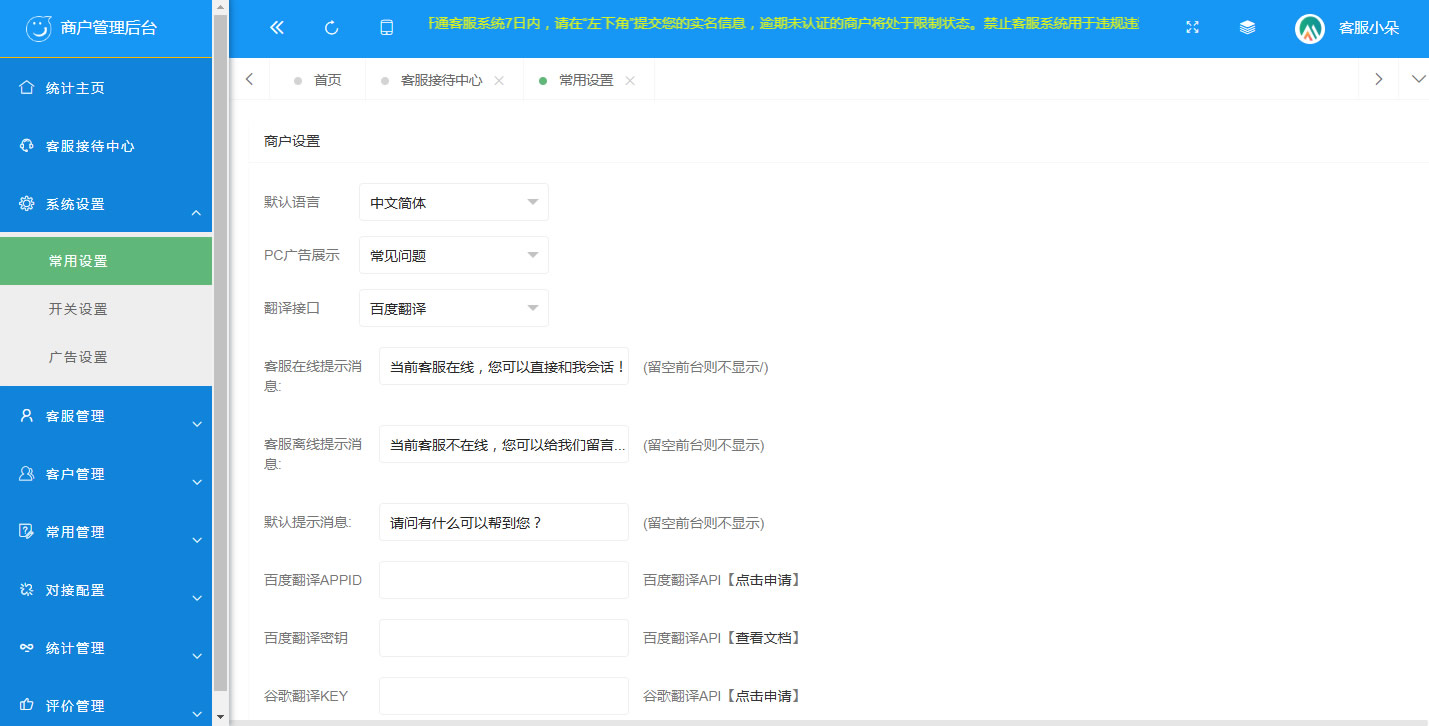Click 点击申请 link for 百度翻译API
This screenshot has height=726, width=1429.
[766, 580]
